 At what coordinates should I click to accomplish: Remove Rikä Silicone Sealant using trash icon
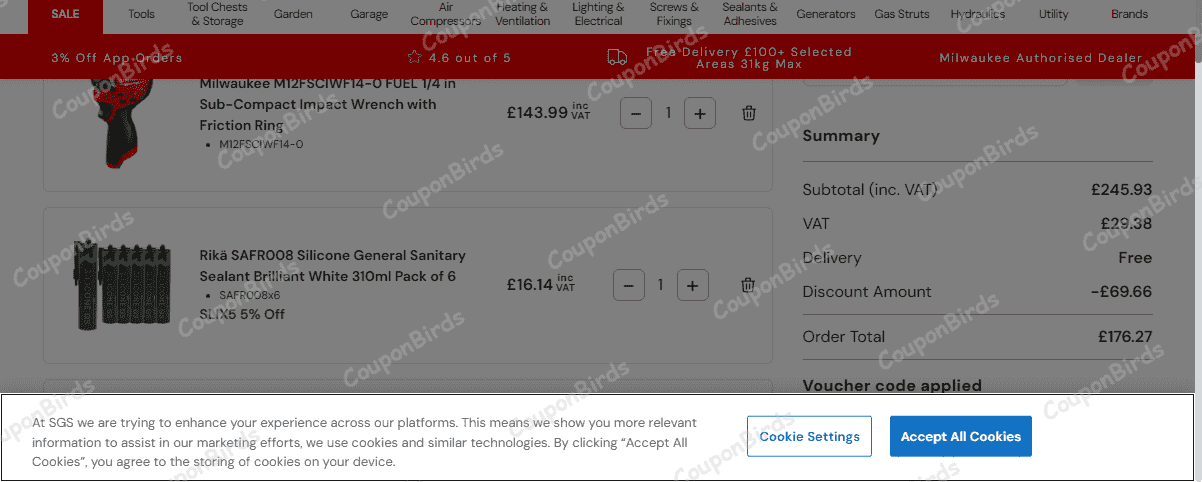pyautogui.click(x=748, y=285)
